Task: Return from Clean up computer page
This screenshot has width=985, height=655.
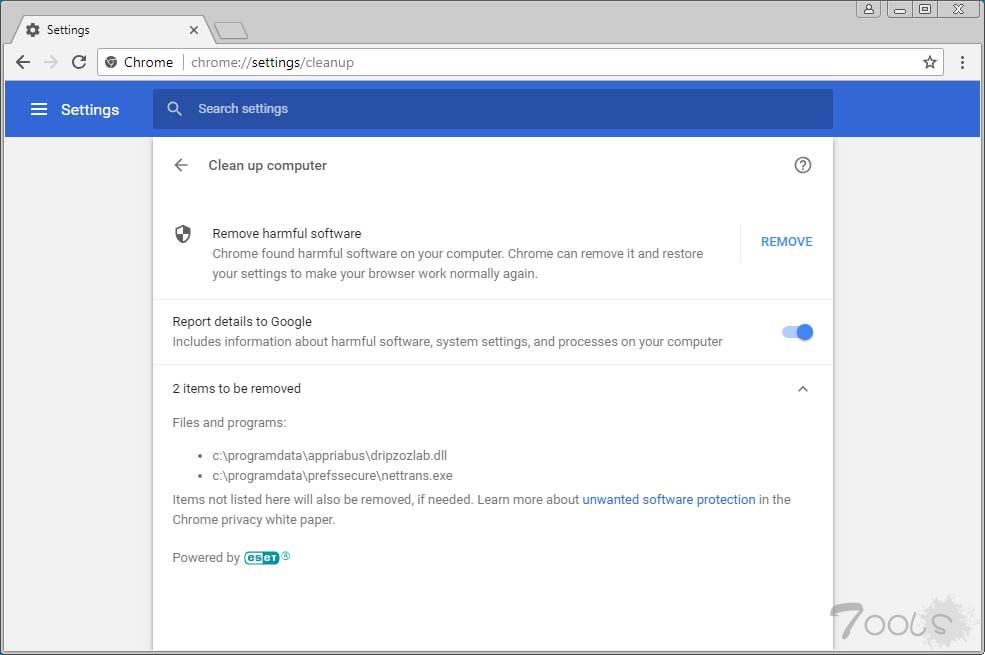Action: [x=181, y=165]
